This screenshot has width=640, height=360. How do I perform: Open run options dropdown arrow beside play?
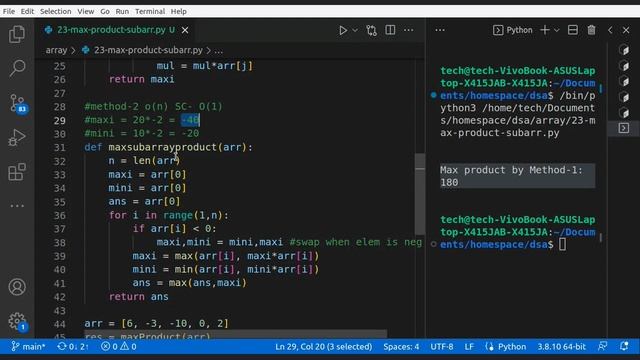355,30
